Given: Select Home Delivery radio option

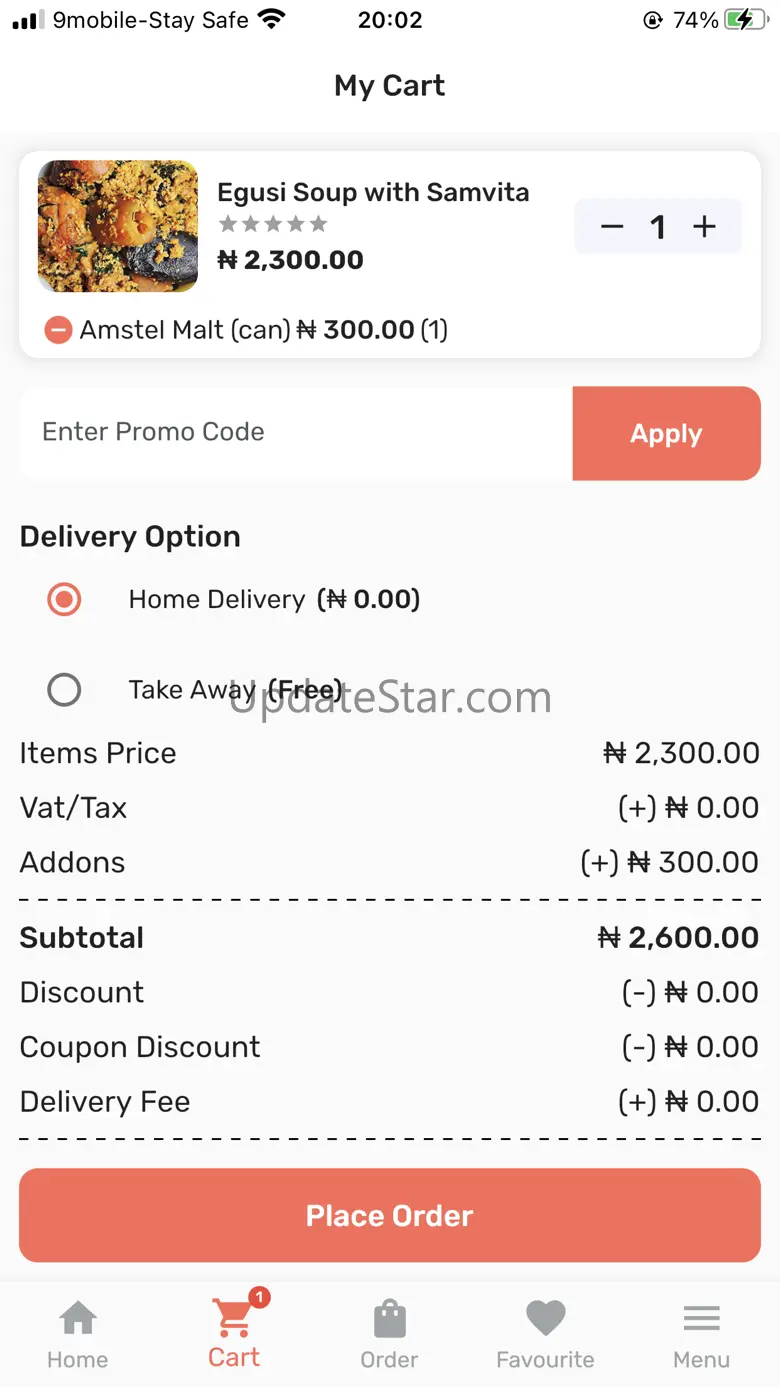Looking at the screenshot, I should click(64, 600).
